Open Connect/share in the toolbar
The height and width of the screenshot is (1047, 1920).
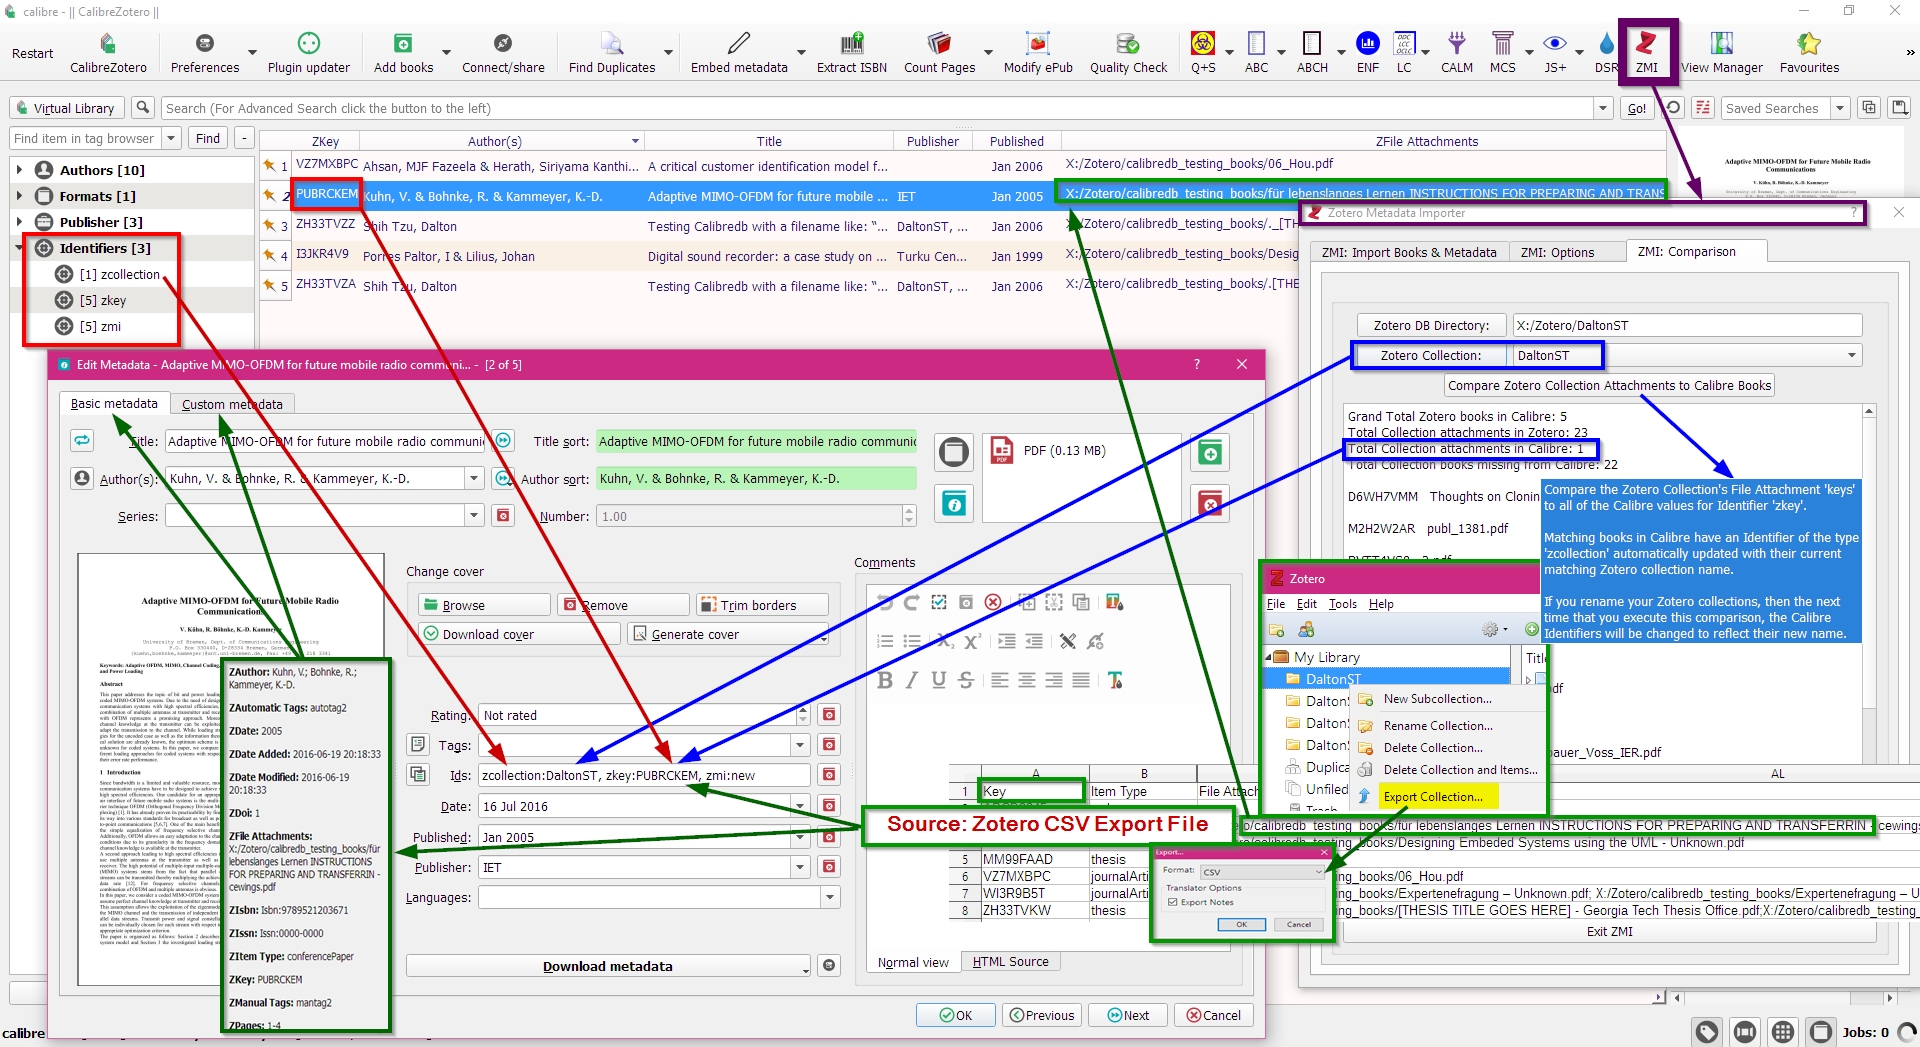503,53
